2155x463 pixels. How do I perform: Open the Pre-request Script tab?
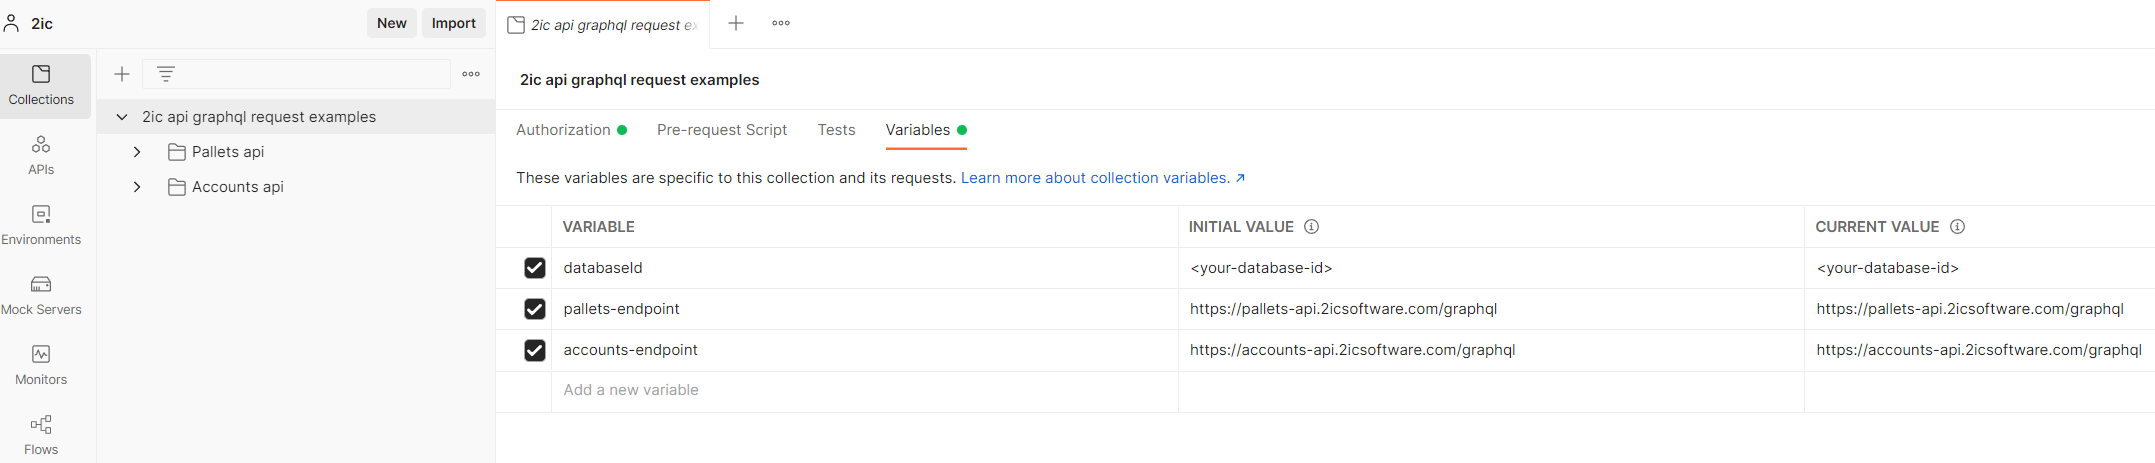click(721, 130)
